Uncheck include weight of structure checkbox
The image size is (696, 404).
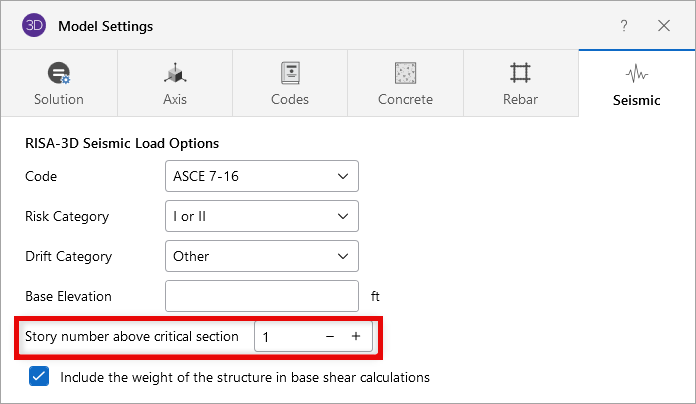coord(39,378)
